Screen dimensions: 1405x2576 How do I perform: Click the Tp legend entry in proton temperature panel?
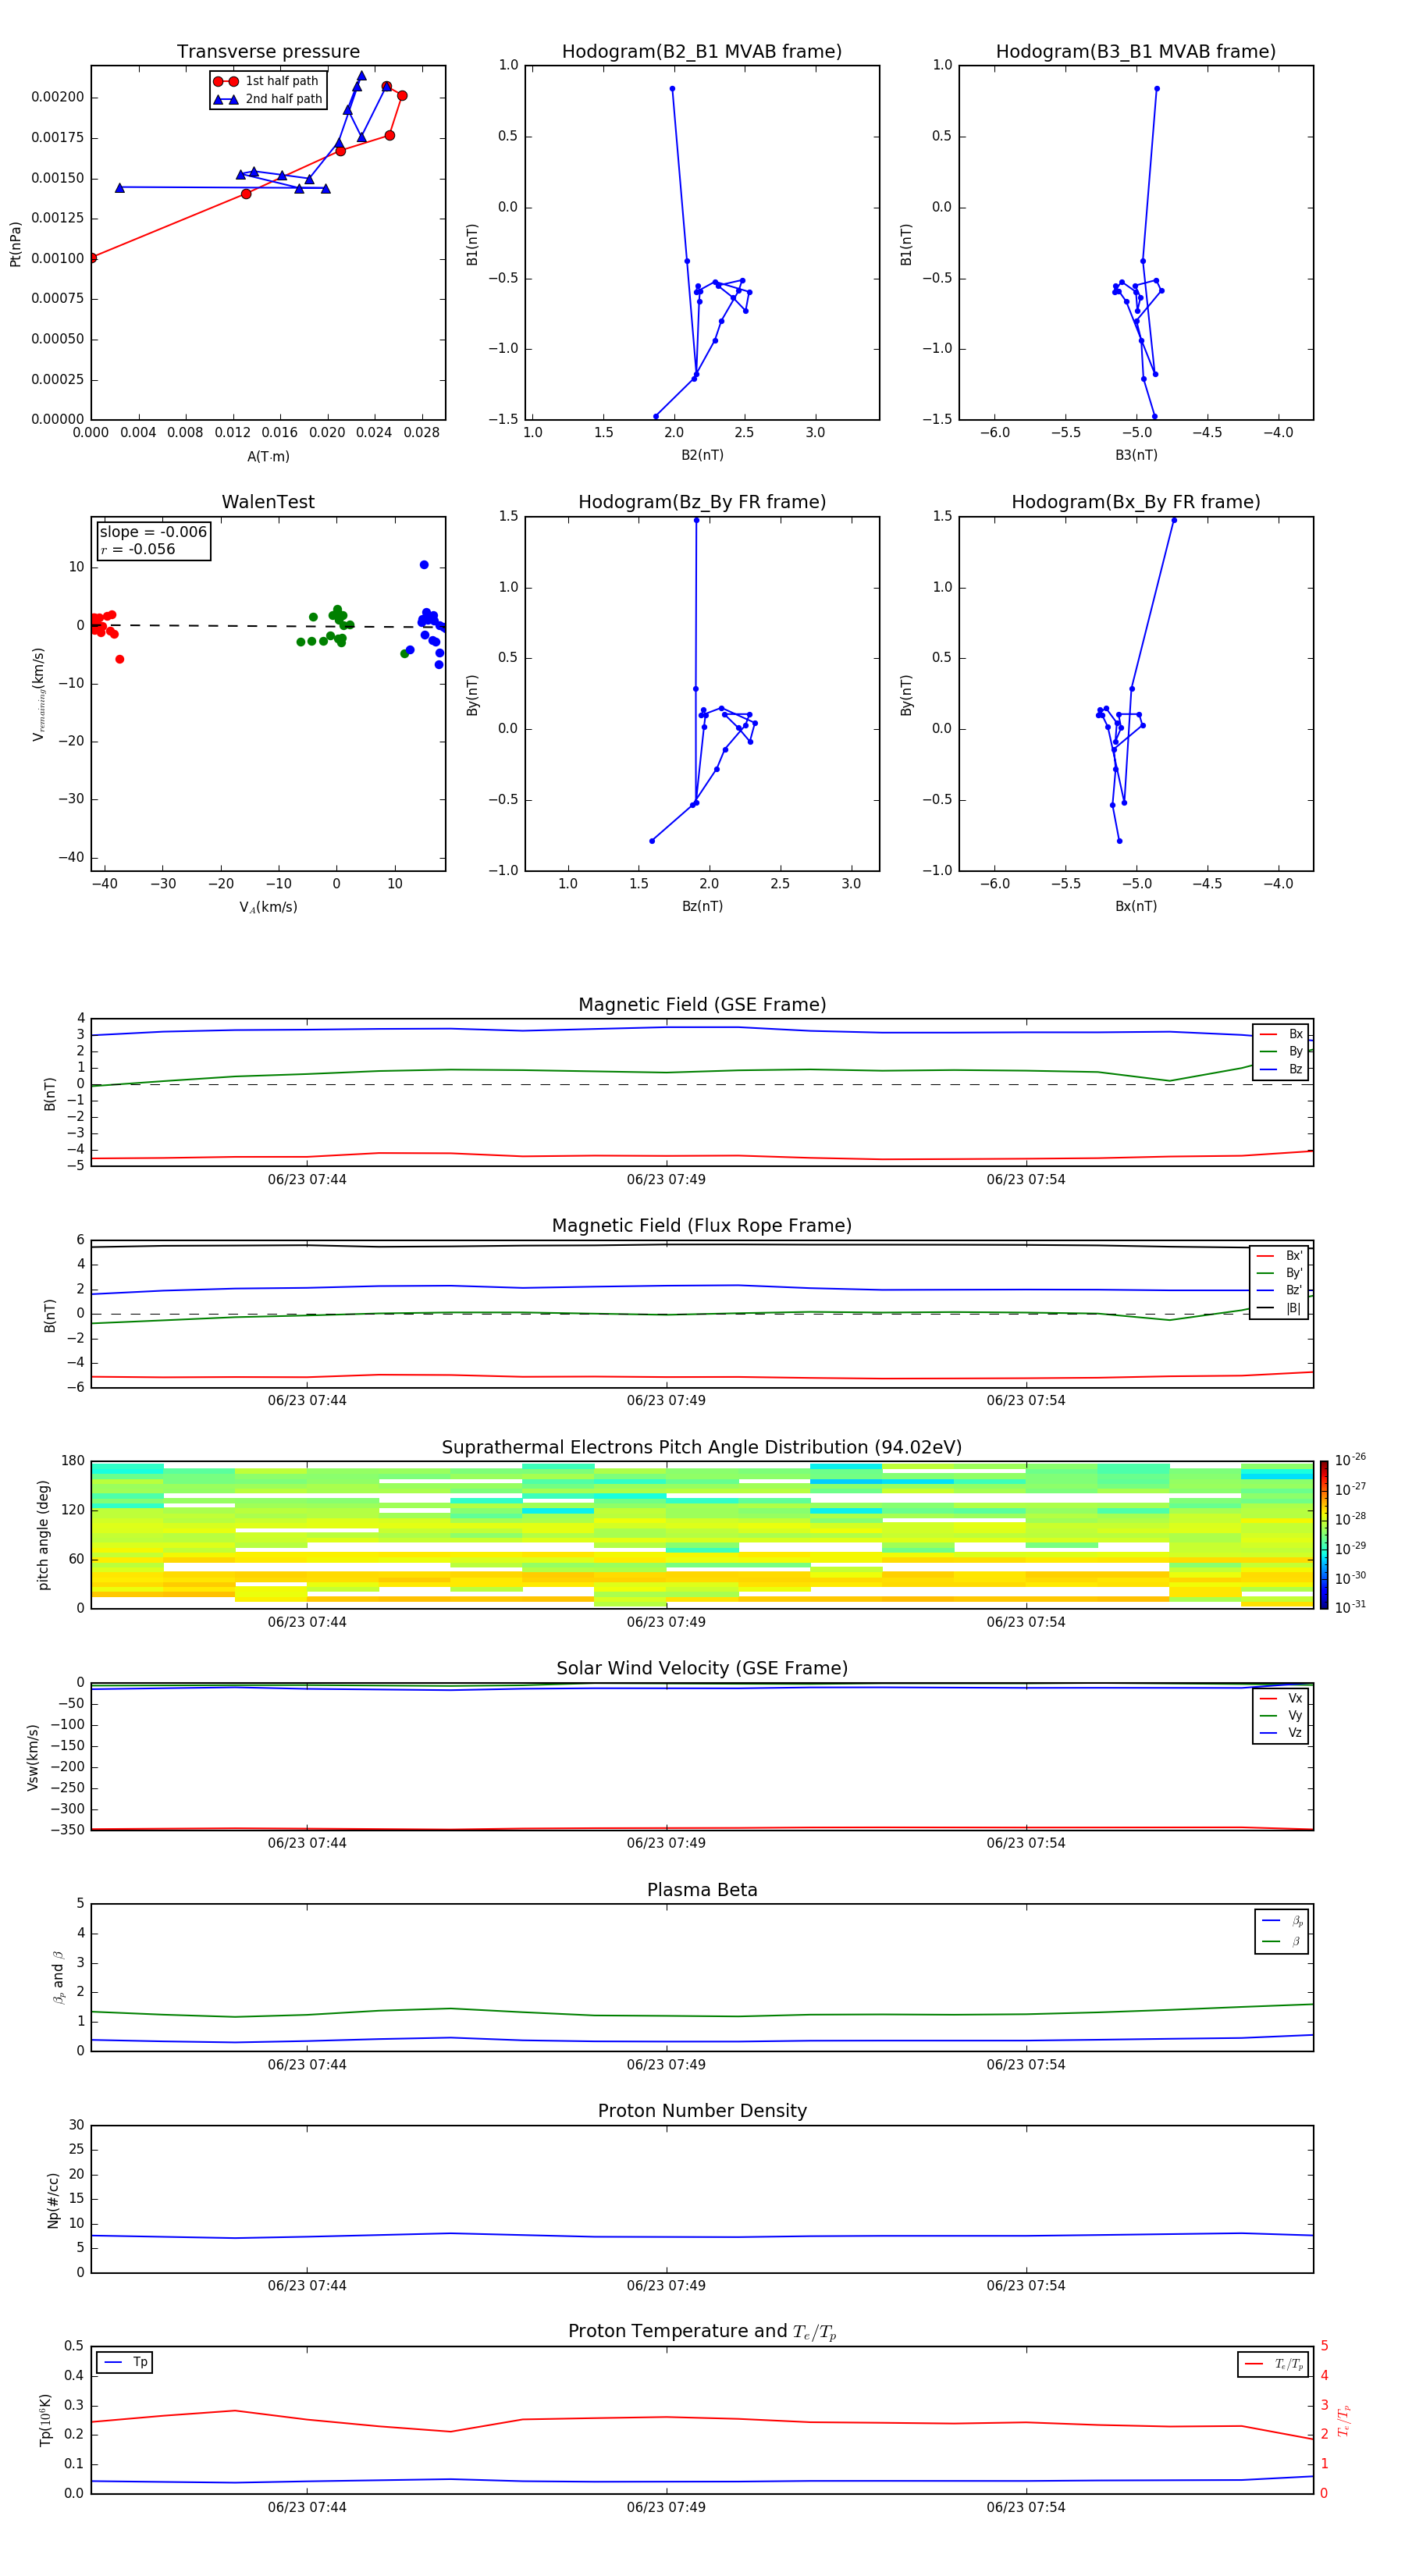125,2362
